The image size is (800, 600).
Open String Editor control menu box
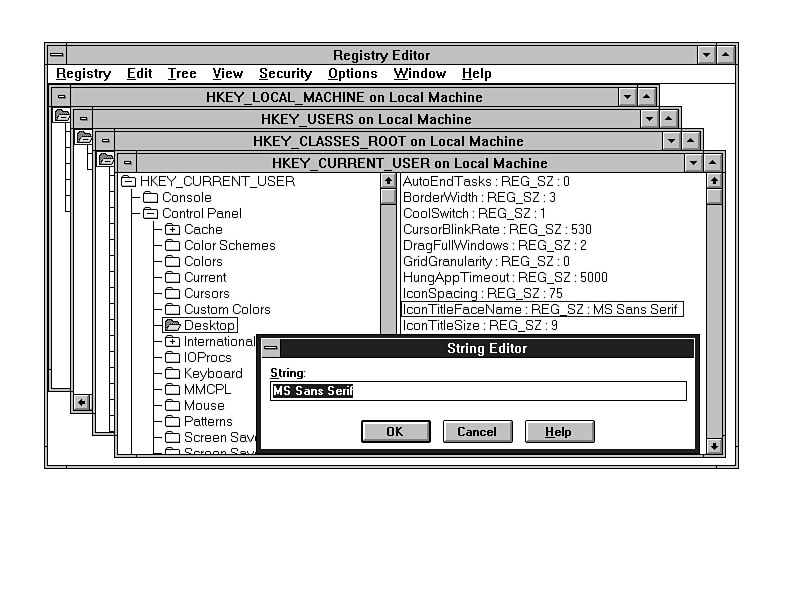[x=271, y=349]
